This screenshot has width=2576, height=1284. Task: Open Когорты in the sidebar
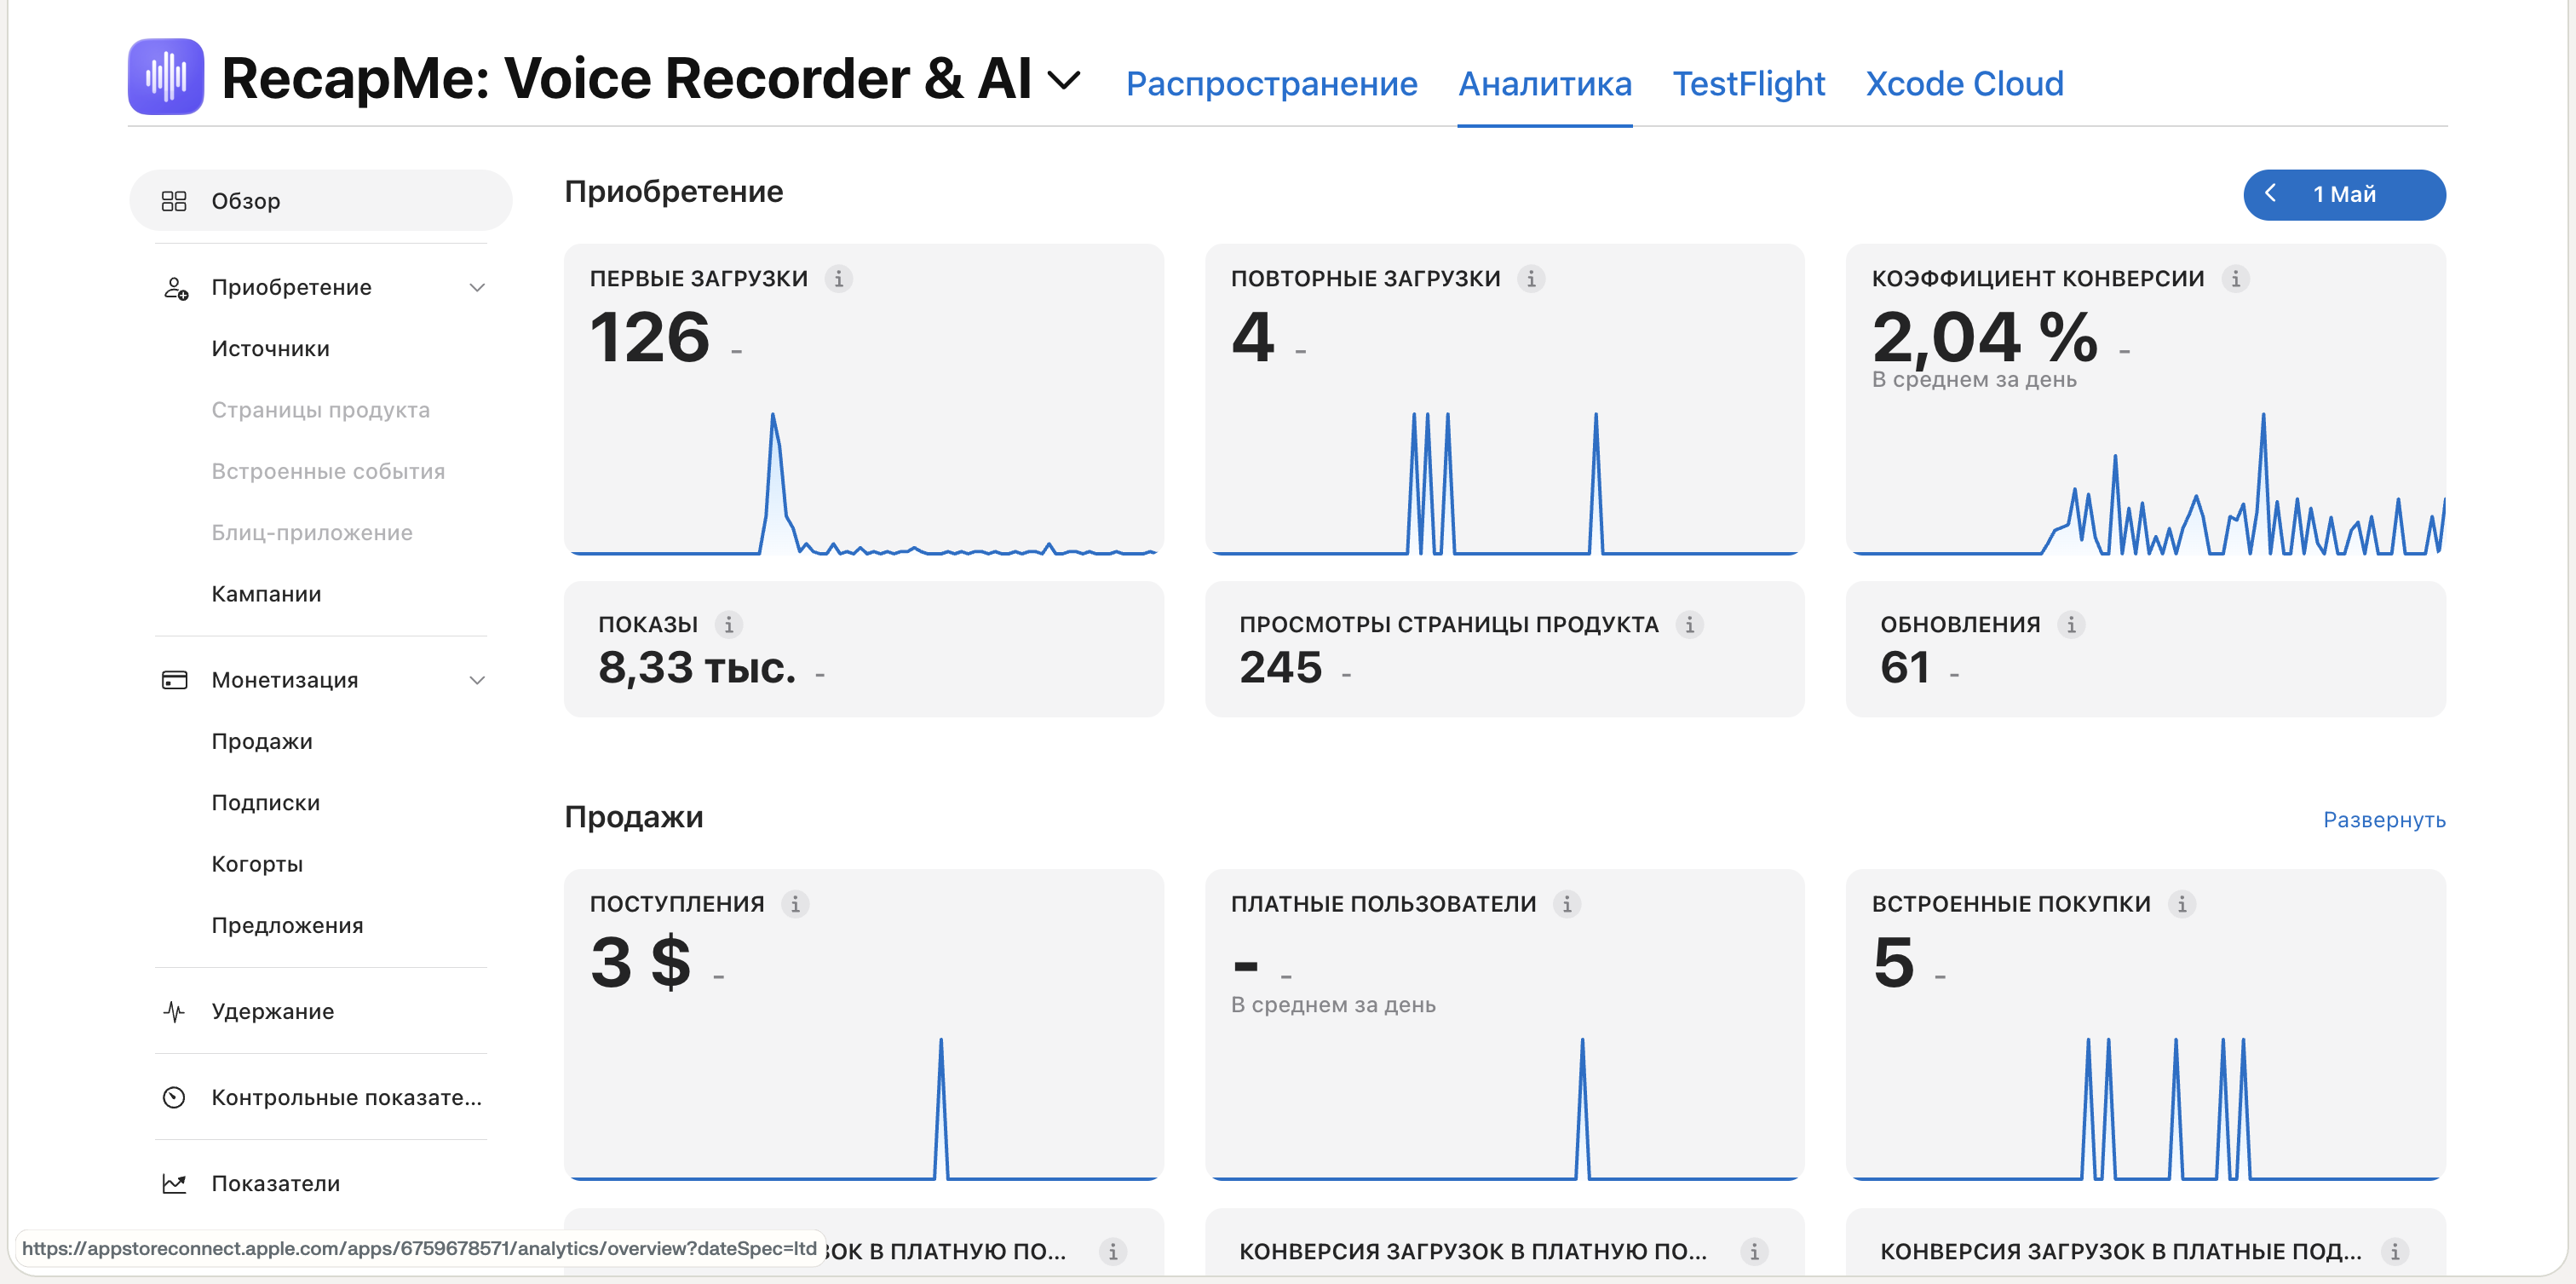[x=257, y=864]
